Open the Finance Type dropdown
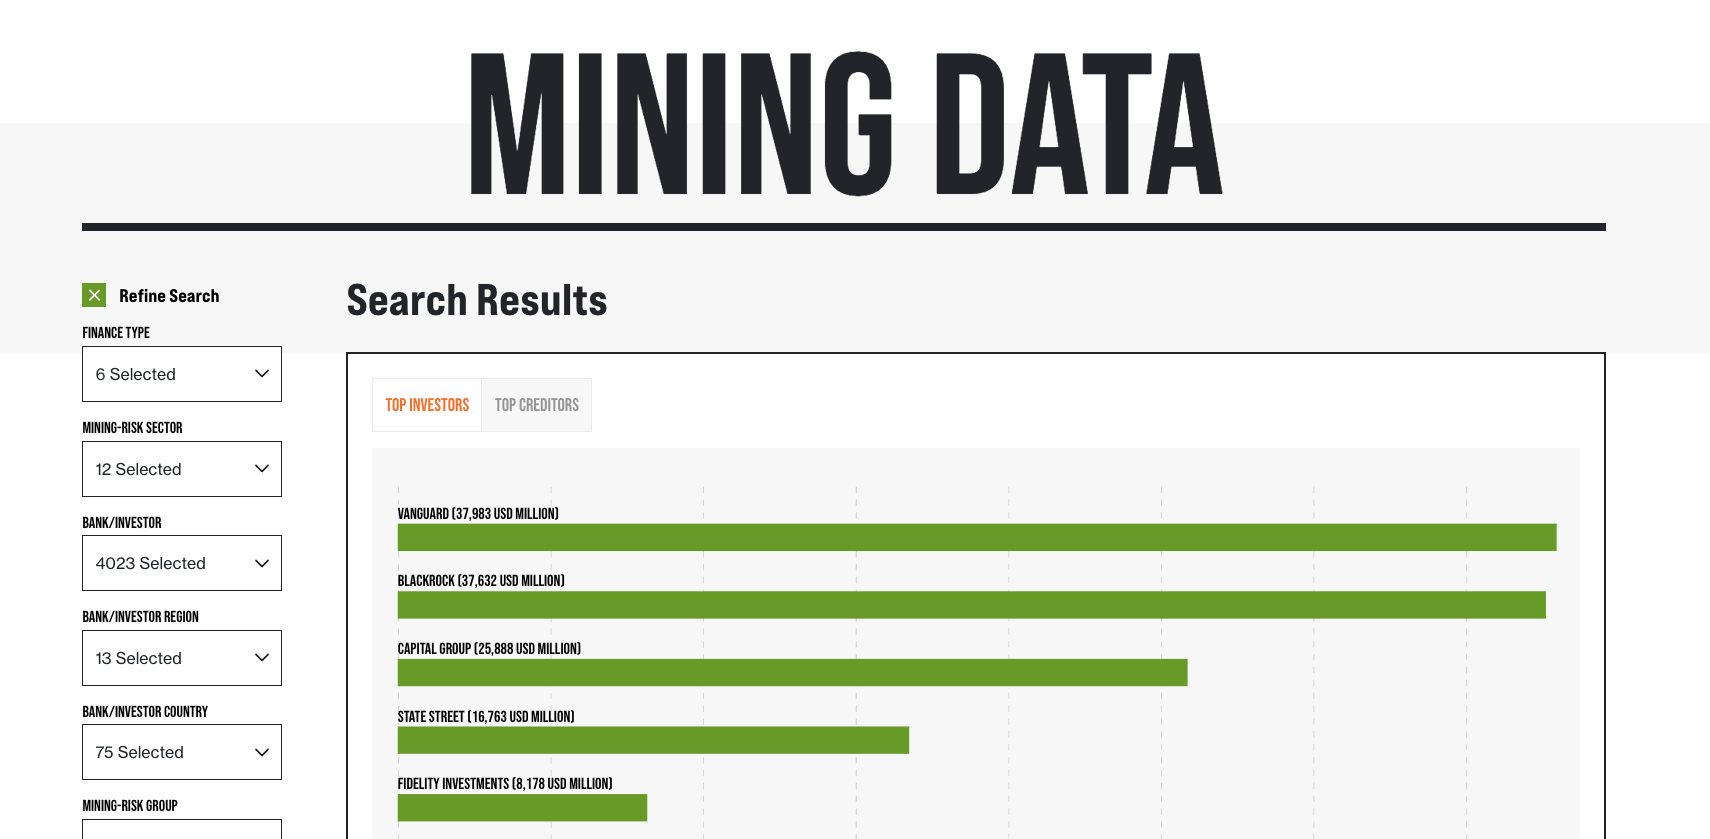The image size is (1710, 839). tap(181, 374)
